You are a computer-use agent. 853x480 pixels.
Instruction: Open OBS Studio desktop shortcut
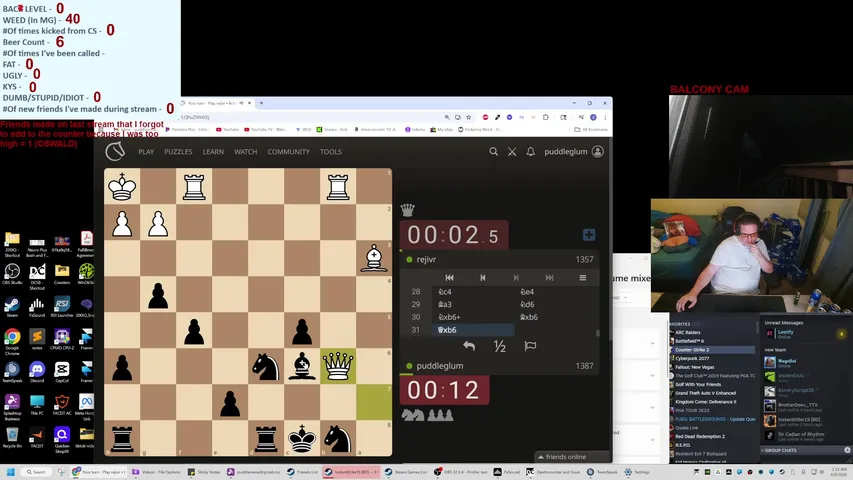pos(12,274)
